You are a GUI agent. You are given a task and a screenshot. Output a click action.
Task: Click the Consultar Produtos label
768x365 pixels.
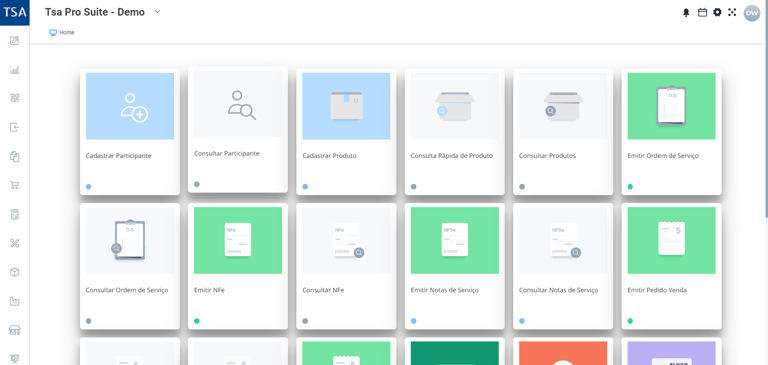pyautogui.click(x=548, y=156)
